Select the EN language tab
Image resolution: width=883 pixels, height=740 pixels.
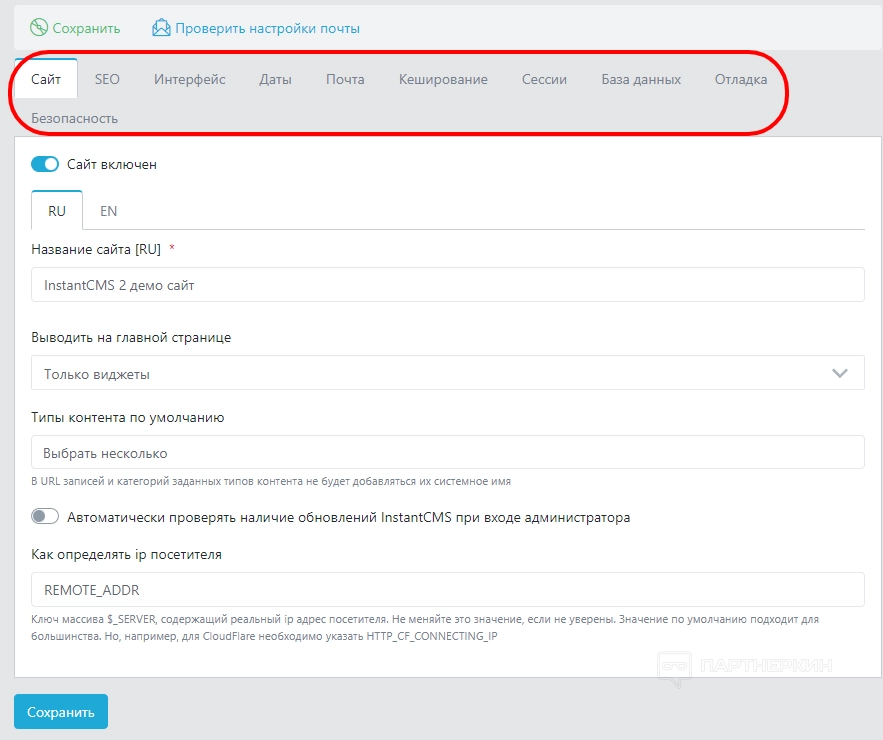point(109,211)
